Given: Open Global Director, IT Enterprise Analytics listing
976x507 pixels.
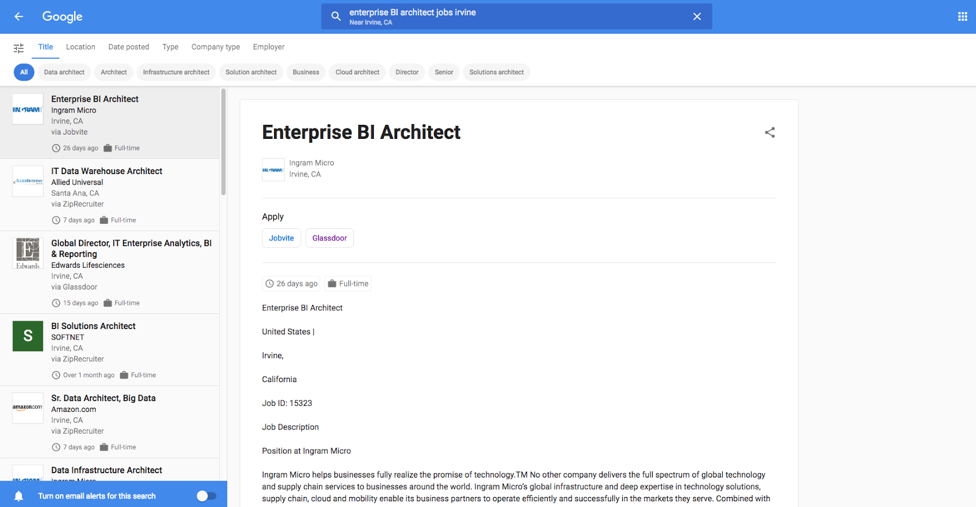Looking at the screenshot, I should click(x=110, y=272).
